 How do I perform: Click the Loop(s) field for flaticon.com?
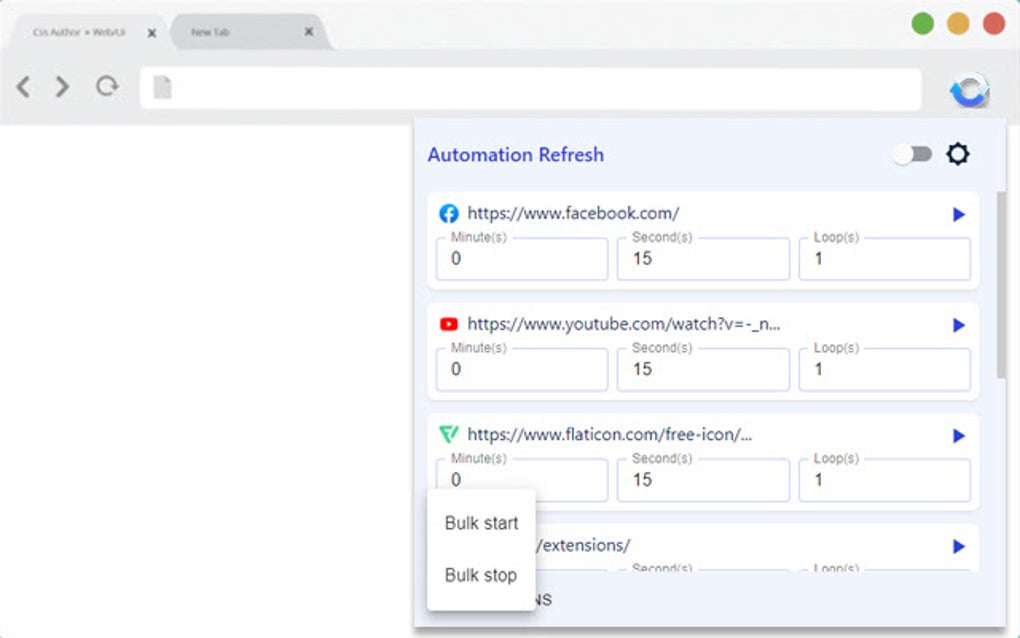point(884,481)
